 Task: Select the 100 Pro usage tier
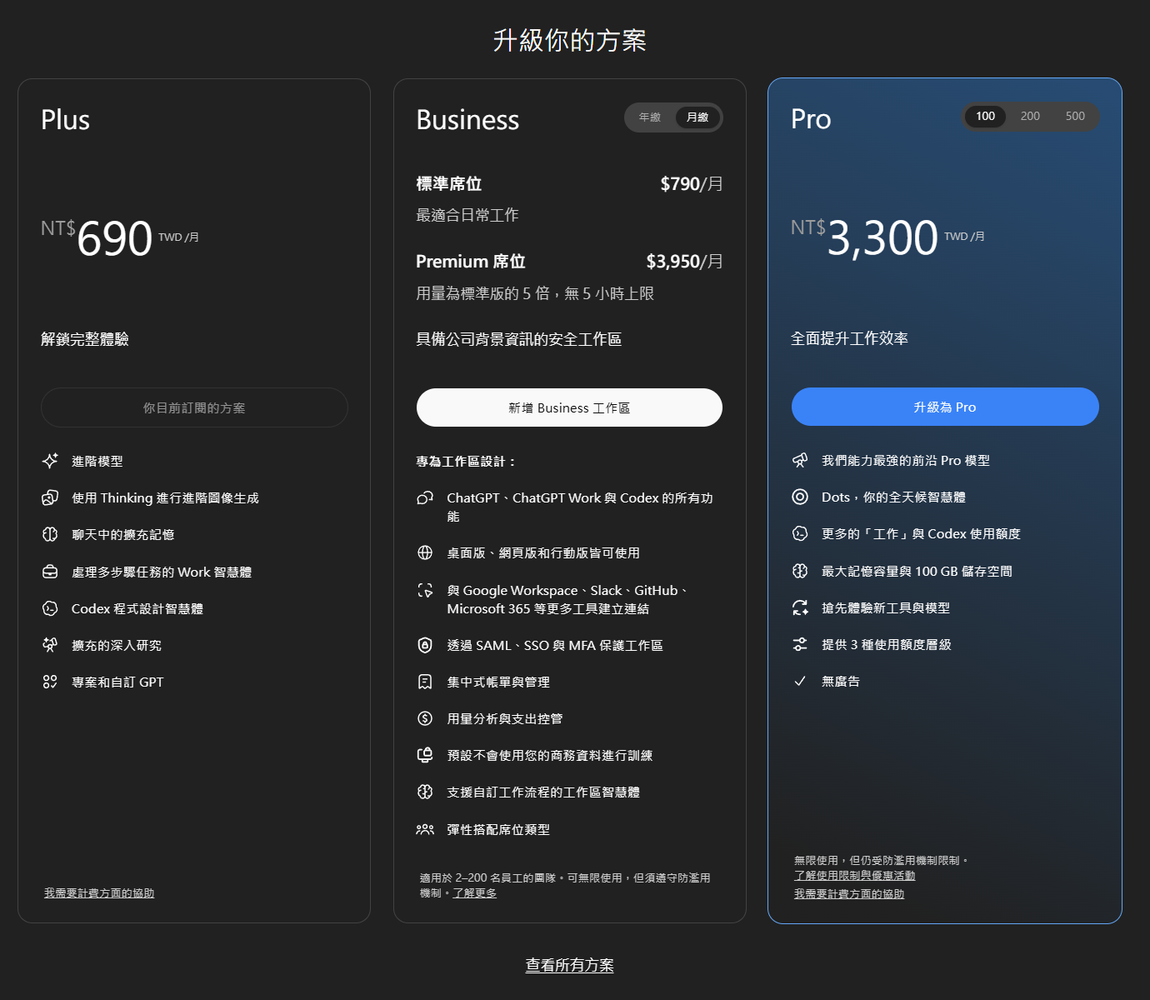click(985, 116)
